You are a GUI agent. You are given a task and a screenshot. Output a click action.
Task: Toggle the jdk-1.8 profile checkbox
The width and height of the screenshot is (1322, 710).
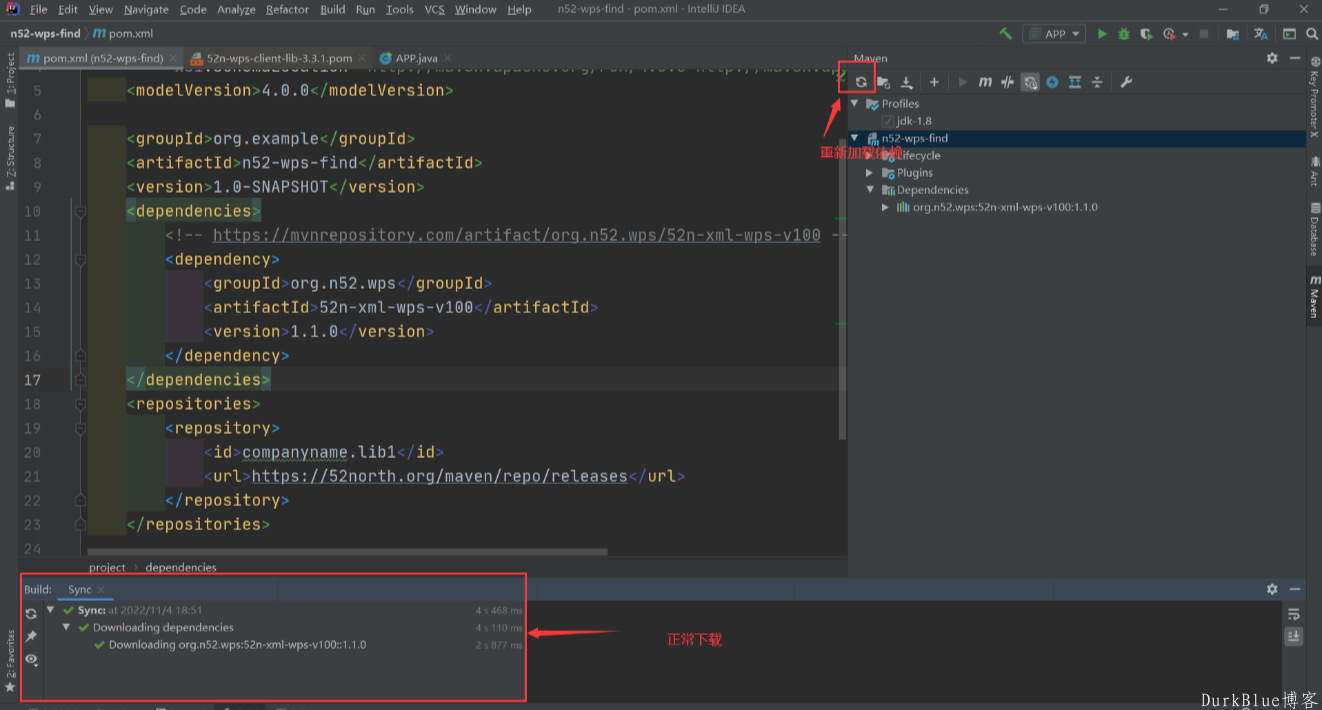887,121
